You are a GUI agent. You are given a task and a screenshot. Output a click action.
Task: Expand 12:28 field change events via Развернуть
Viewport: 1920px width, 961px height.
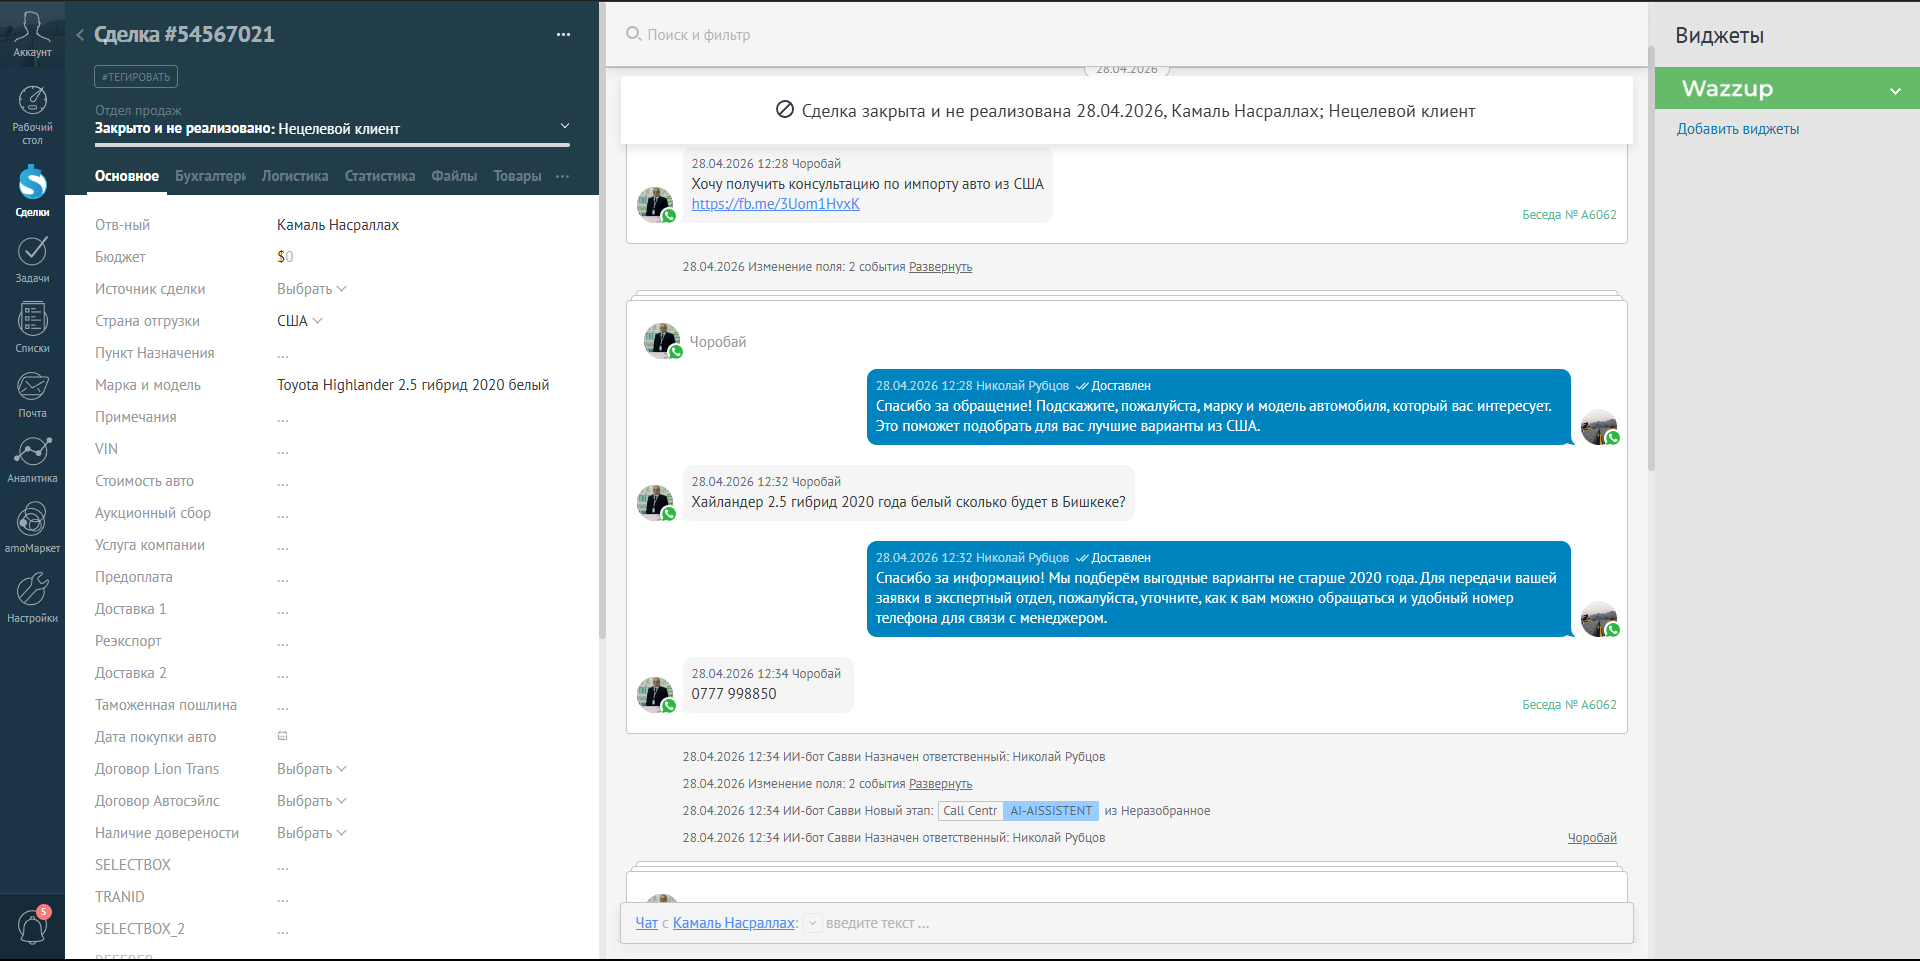pos(940,267)
